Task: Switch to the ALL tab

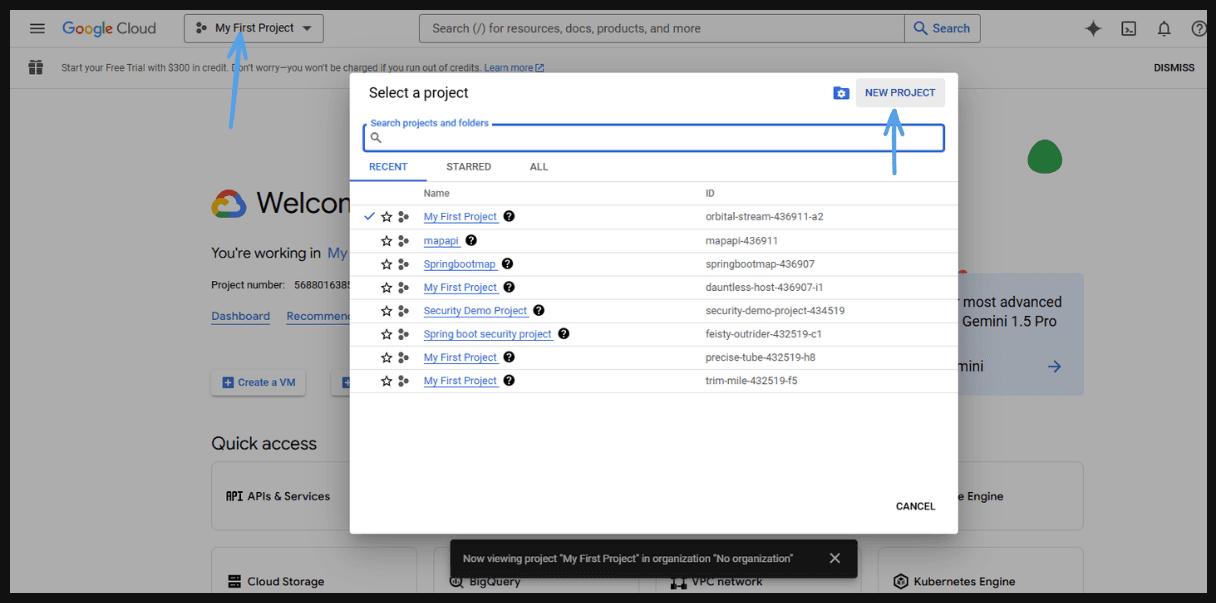Action: pos(539,167)
